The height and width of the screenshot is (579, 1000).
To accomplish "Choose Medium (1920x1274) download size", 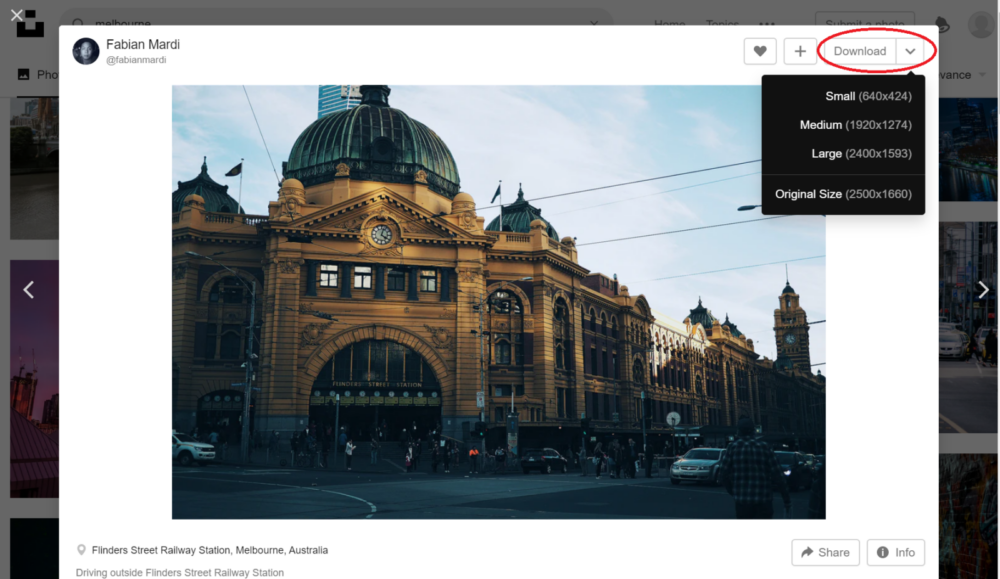I will 855,125.
